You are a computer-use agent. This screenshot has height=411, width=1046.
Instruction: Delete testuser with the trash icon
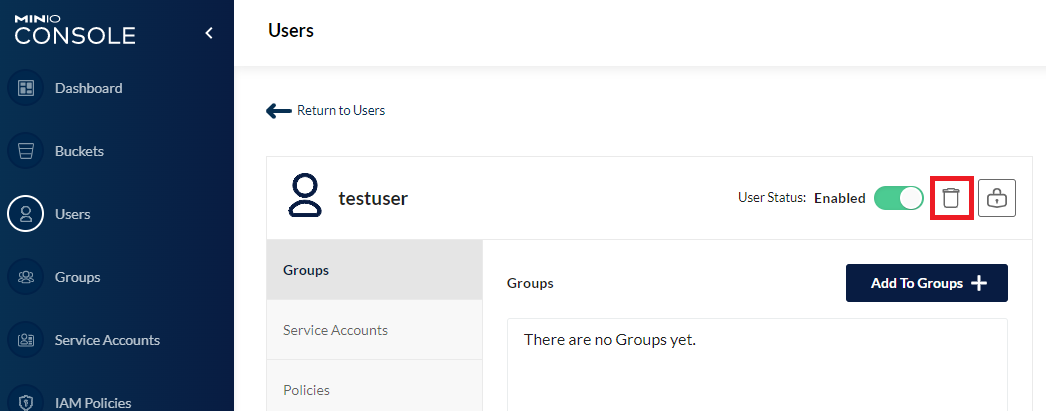951,198
